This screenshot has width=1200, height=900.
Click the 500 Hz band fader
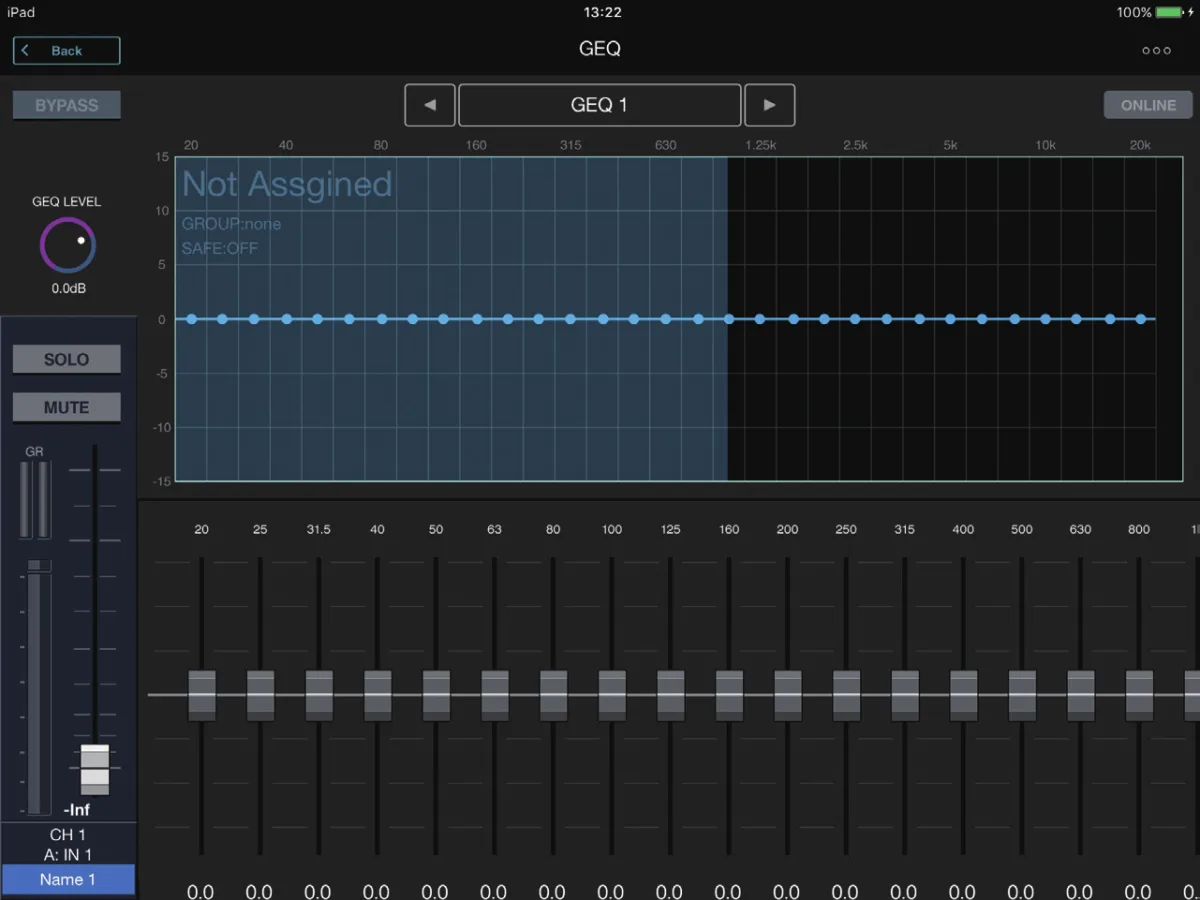point(1022,695)
